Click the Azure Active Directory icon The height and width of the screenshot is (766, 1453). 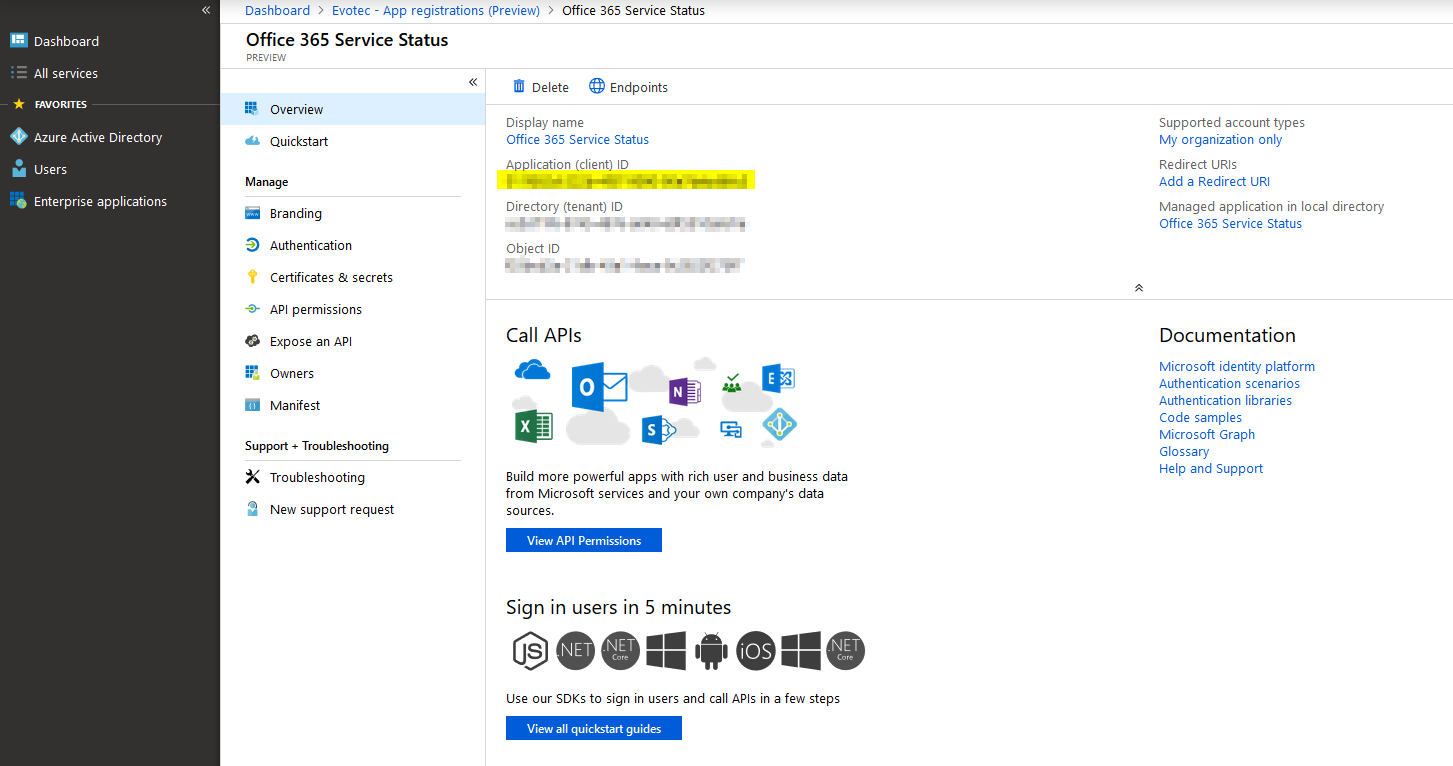point(18,137)
